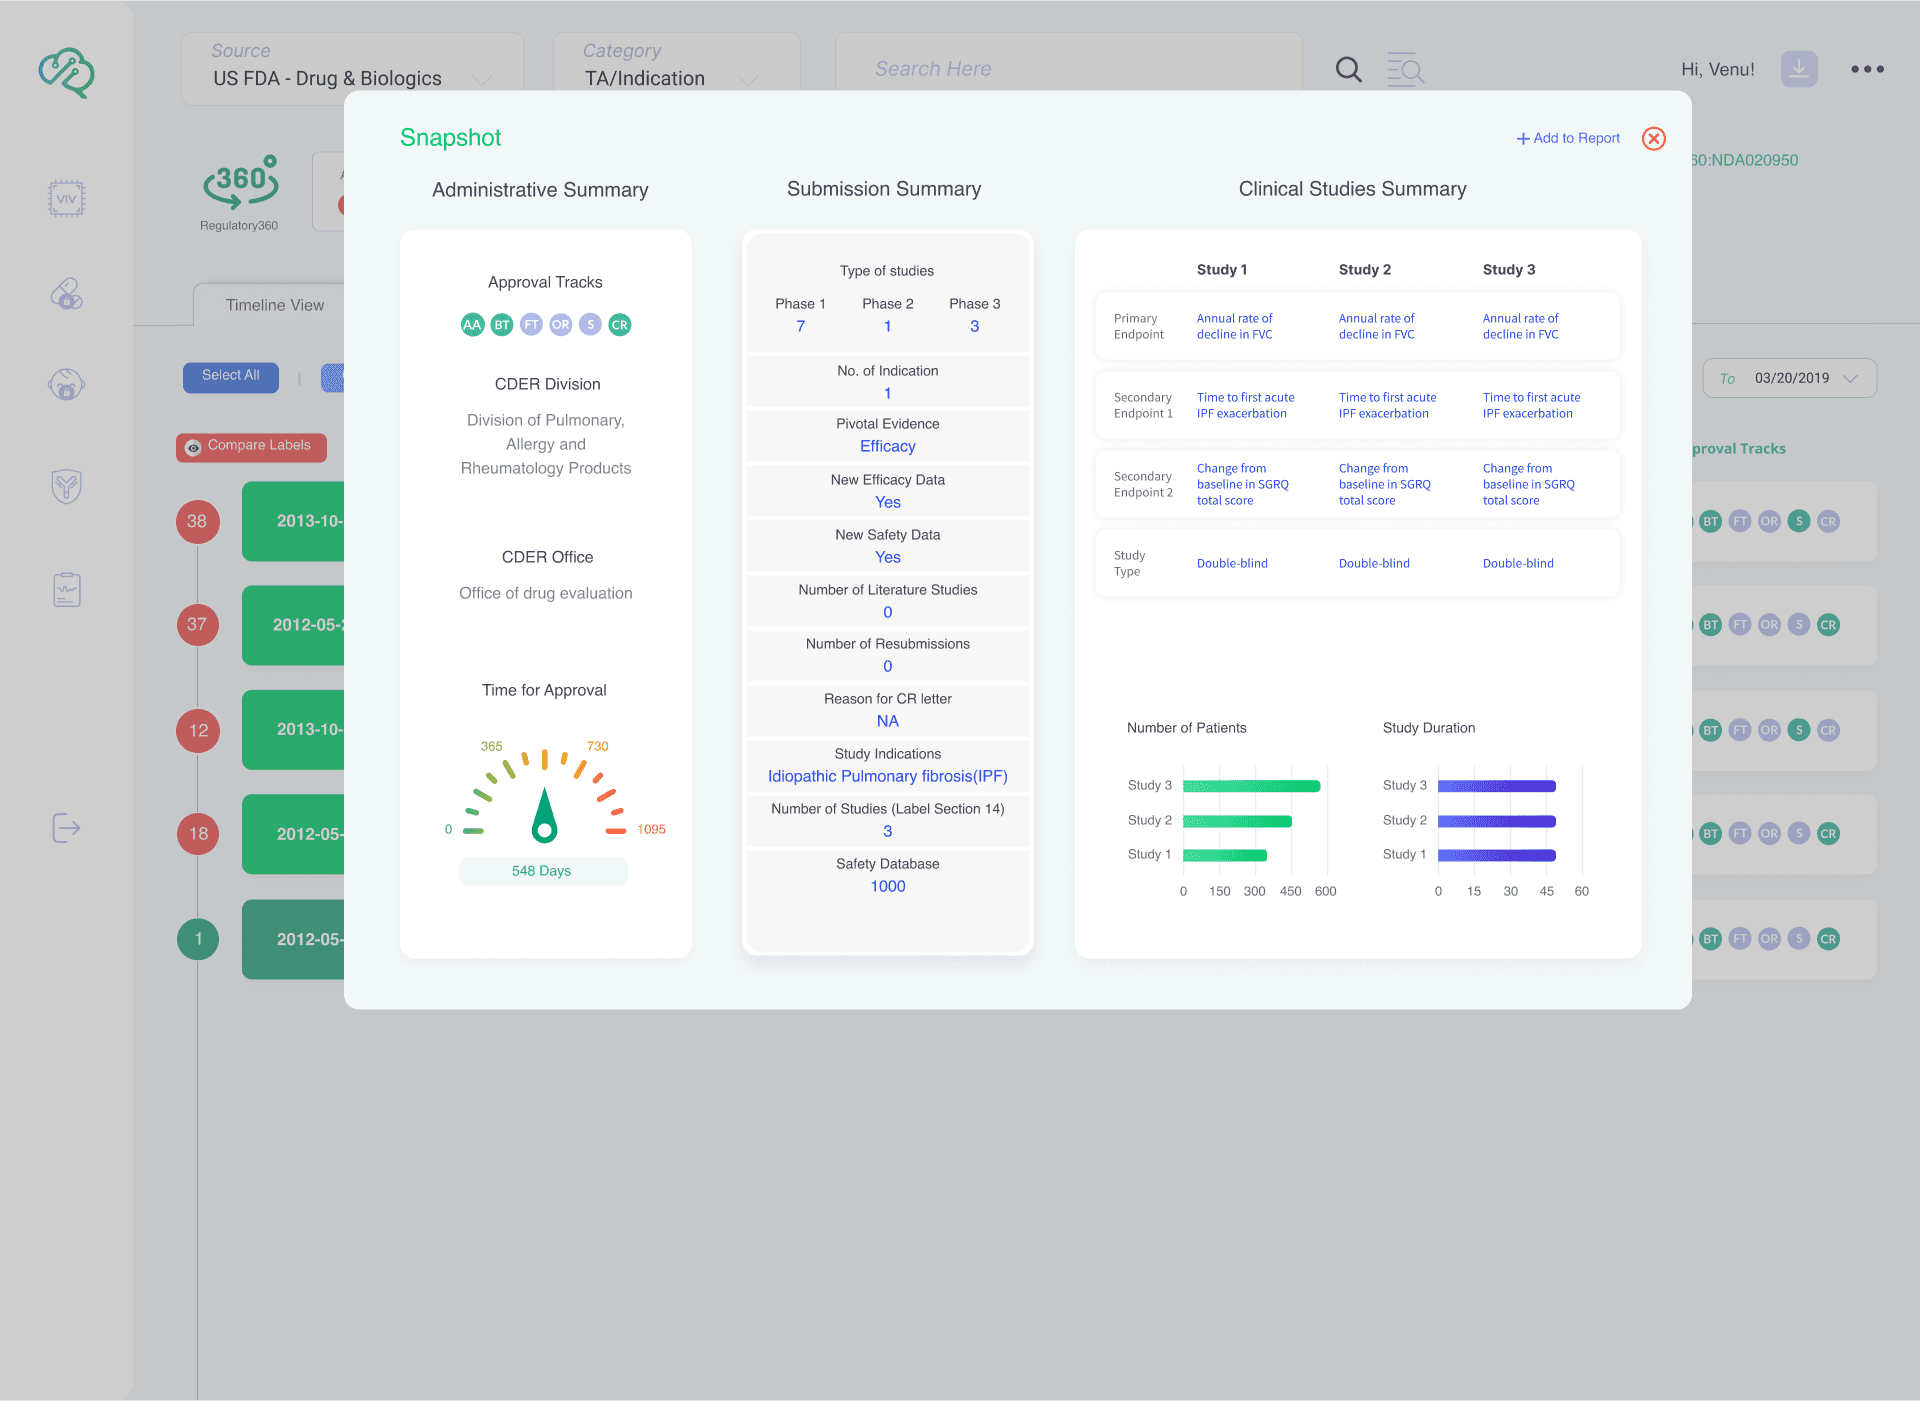Click the Compare Labels button
1920x1401 pixels.
tap(251, 446)
